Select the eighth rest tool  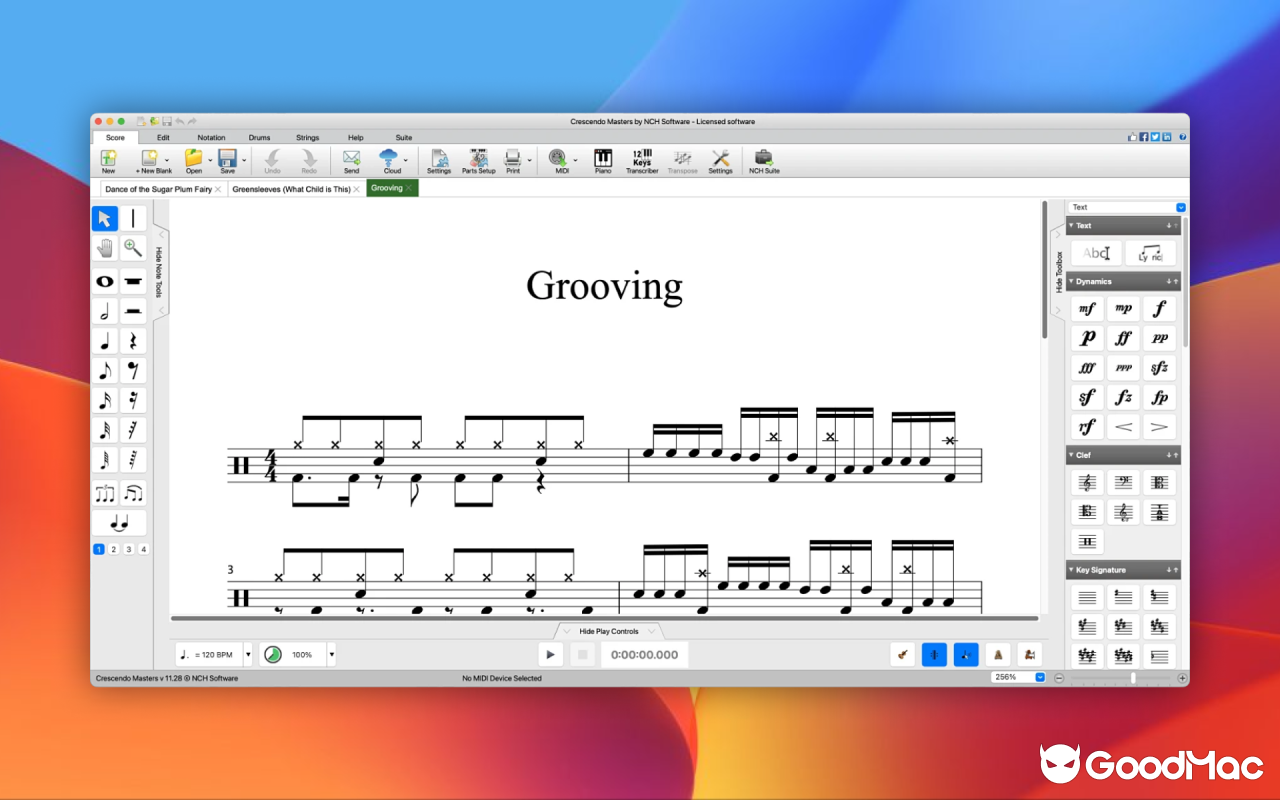tap(133, 369)
